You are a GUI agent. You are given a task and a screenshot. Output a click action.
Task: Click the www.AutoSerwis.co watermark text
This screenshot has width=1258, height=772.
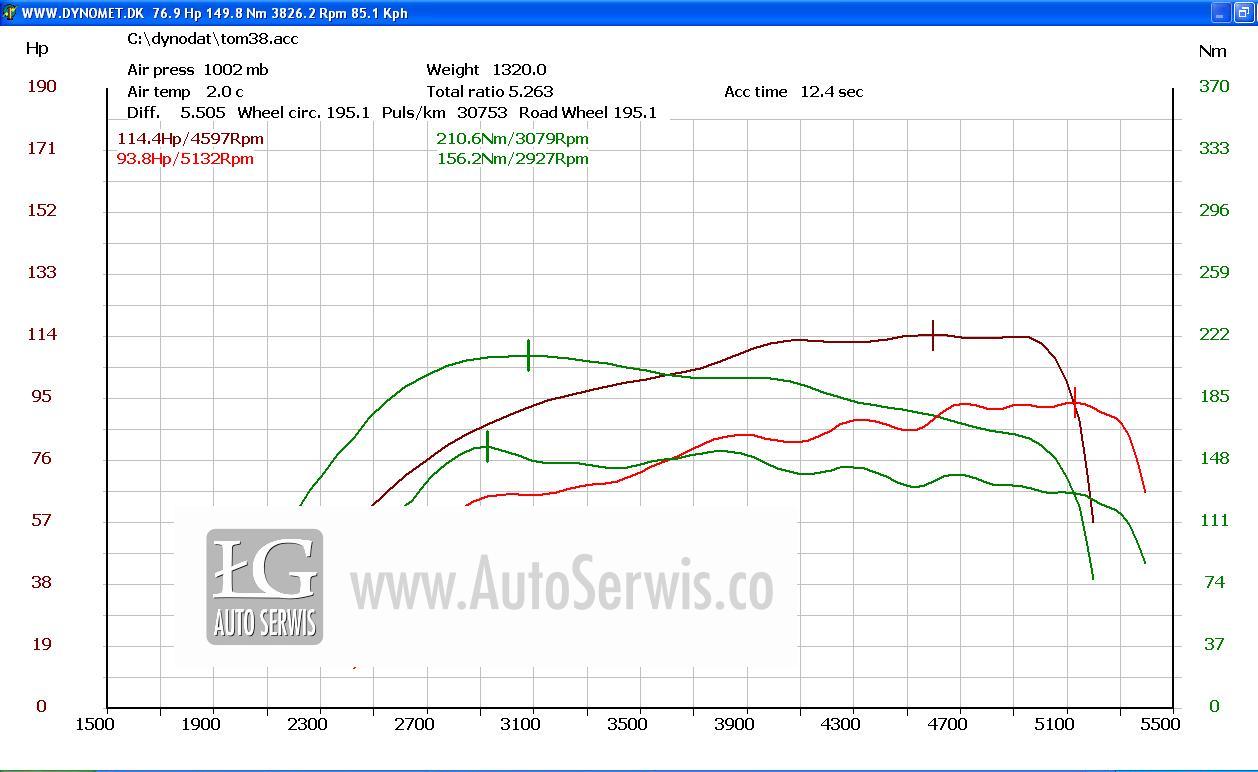[561, 583]
